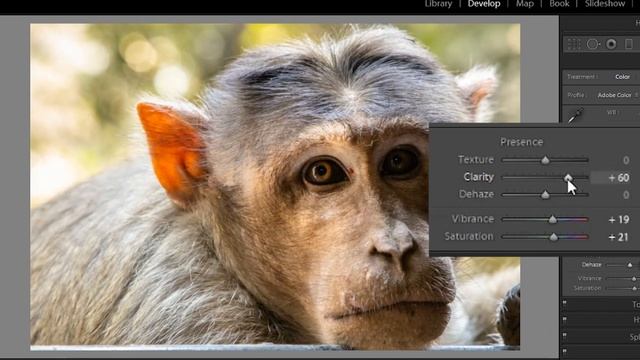Click the Presence section heading

(522, 142)
